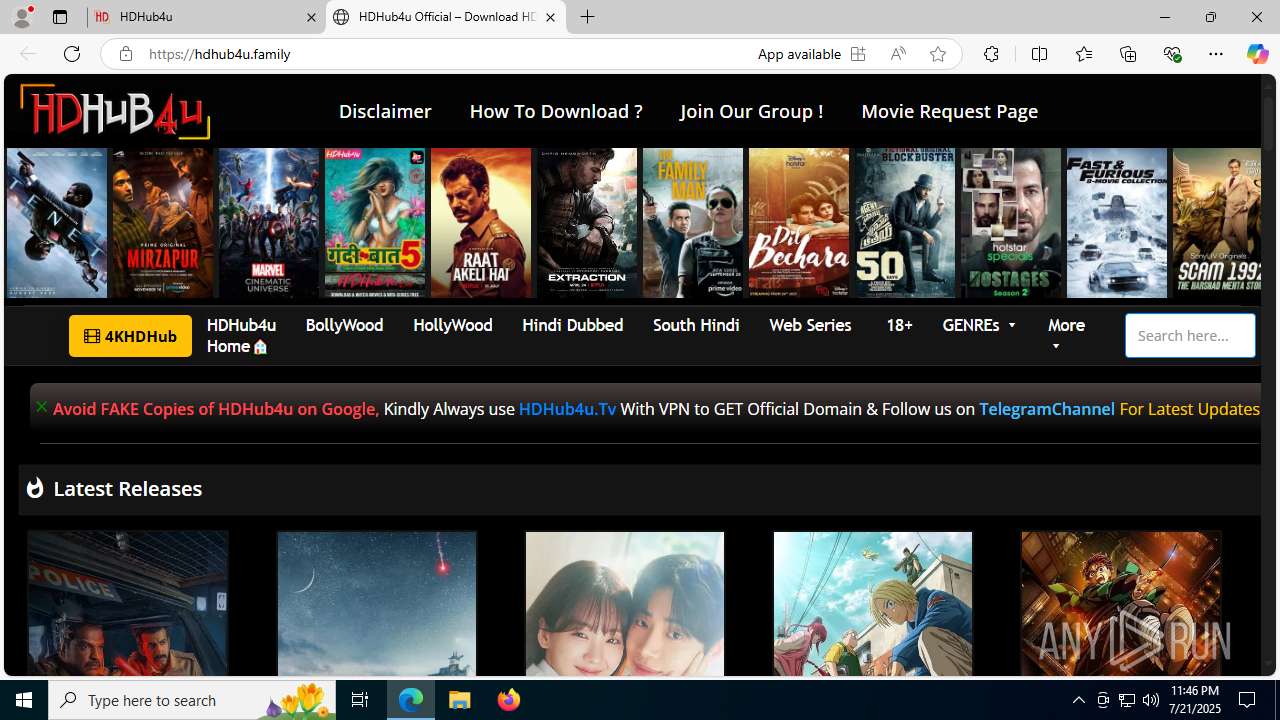1280x720 pixels.
Task: Browse the BollyWood category
Action: point(344,325)
